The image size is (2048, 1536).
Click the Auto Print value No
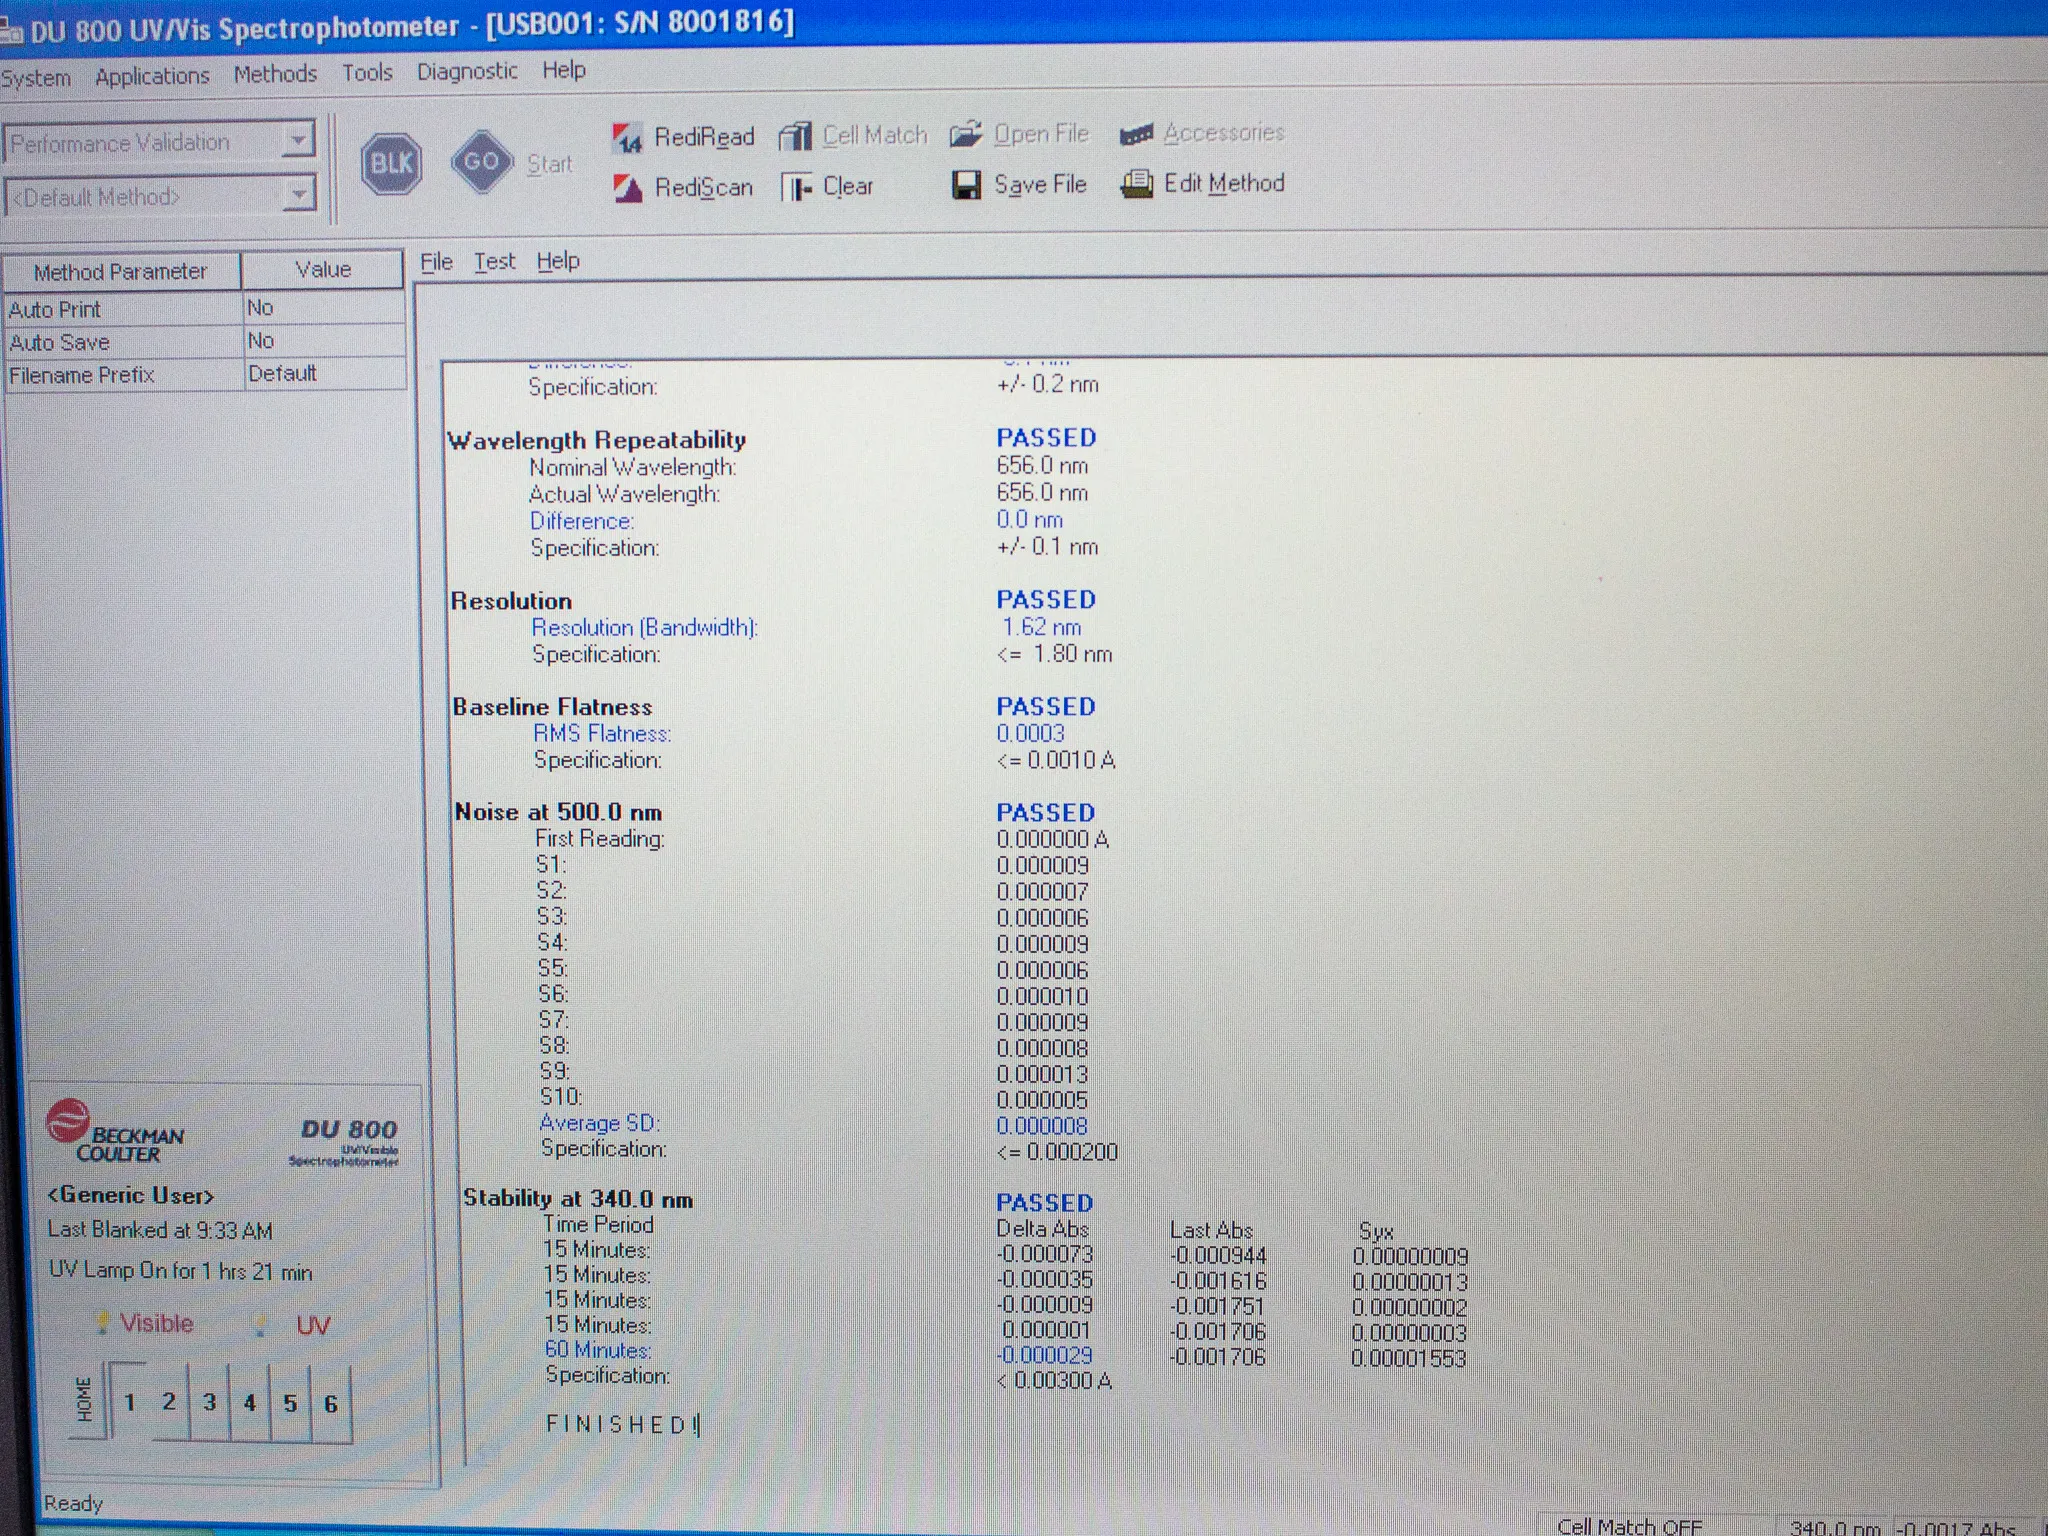pyautogui.click(x=324, y=308)
